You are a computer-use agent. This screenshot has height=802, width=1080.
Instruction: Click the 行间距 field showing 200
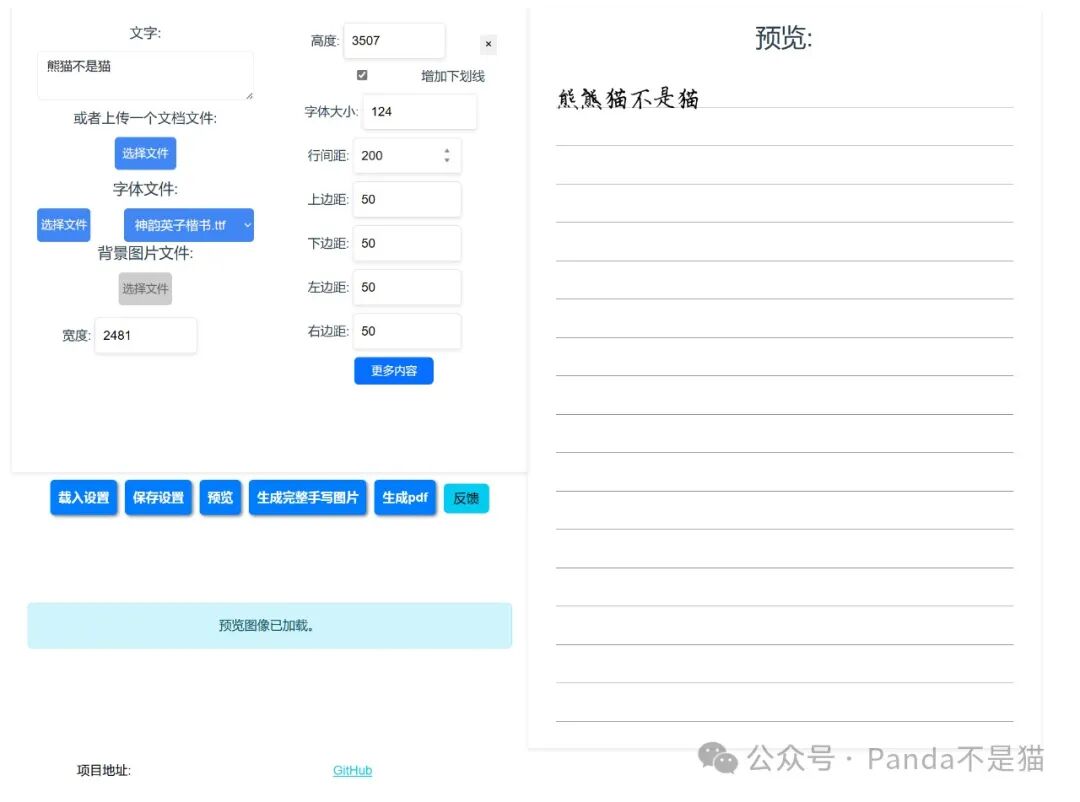407,156
